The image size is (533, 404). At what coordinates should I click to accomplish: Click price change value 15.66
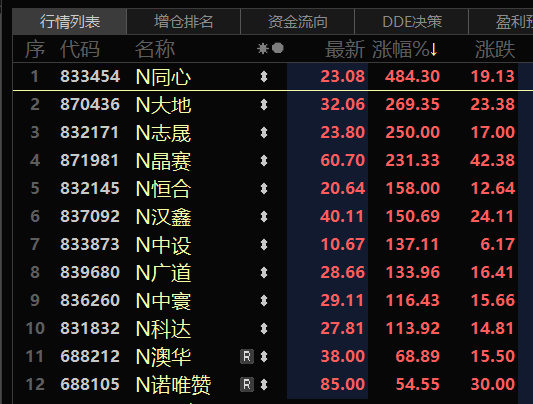(493, 300)
